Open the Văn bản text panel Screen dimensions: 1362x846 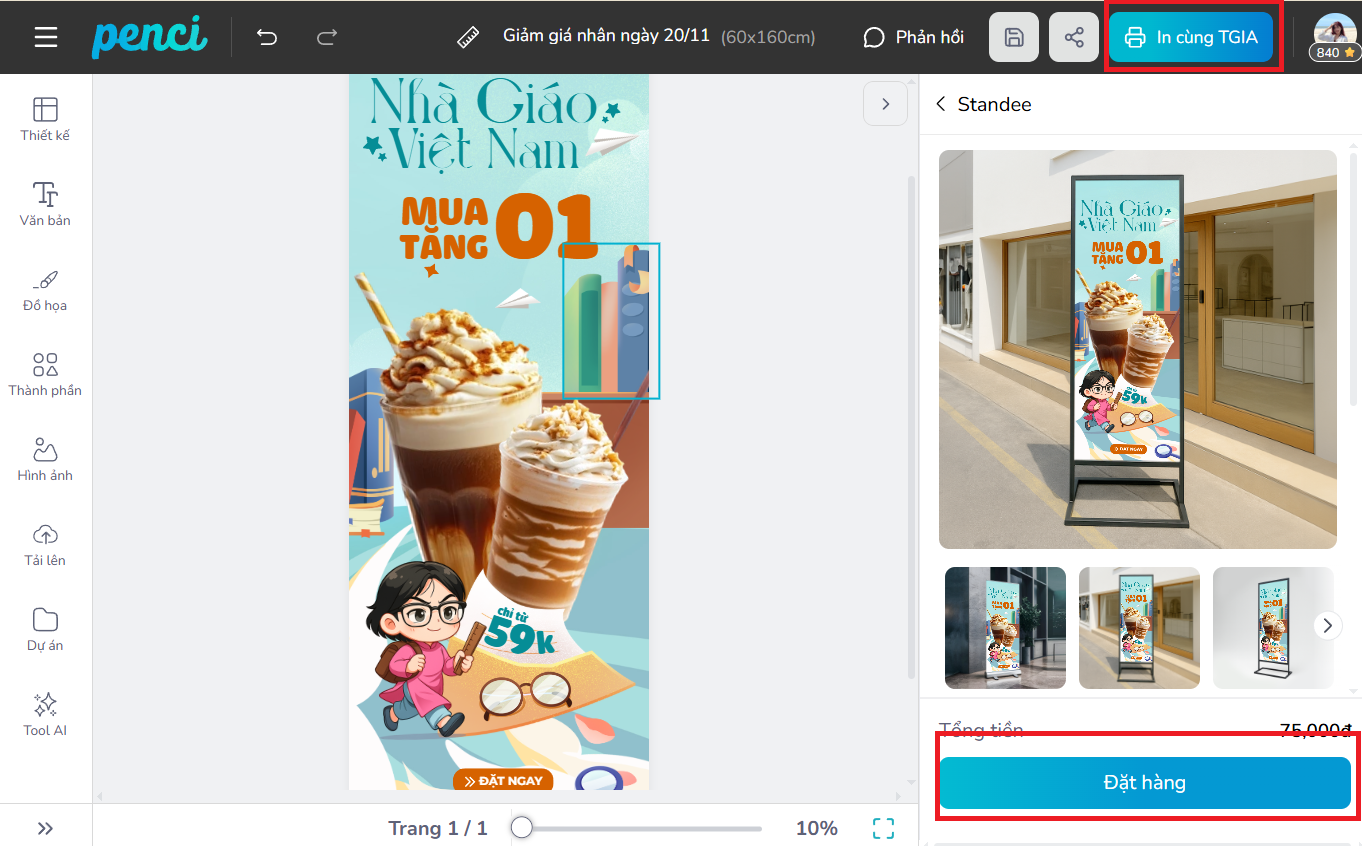point(45,205)
